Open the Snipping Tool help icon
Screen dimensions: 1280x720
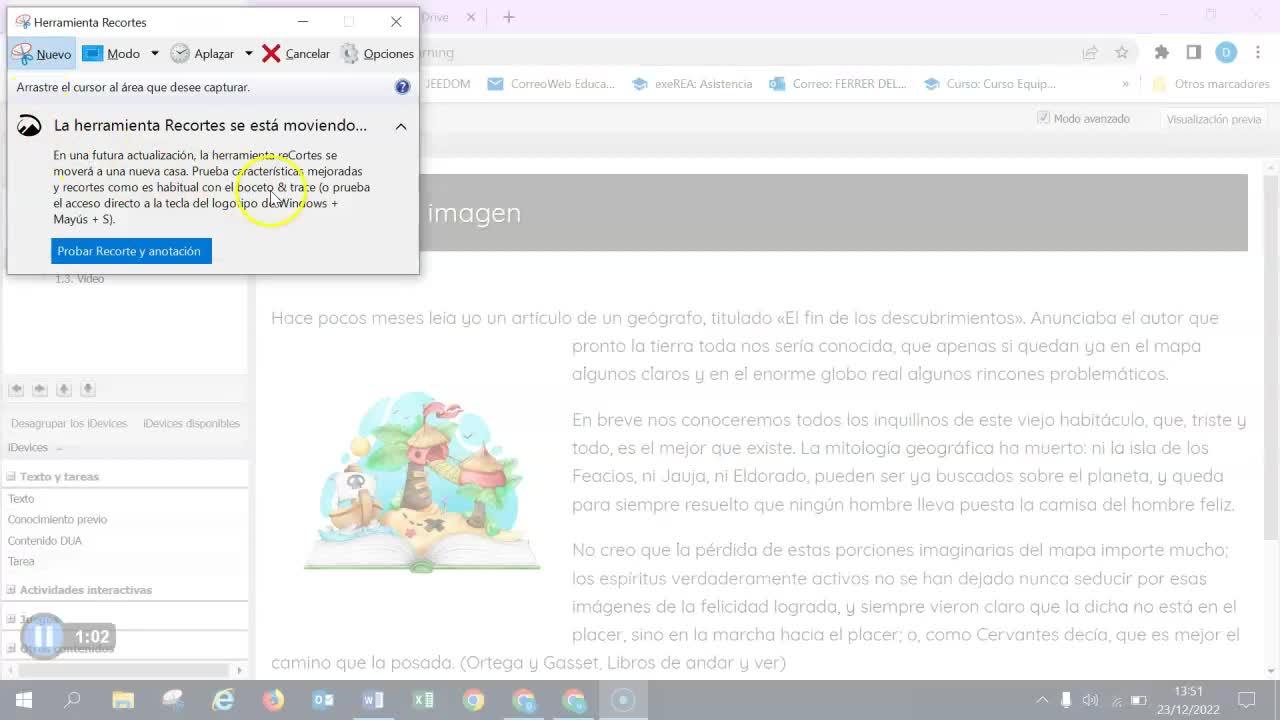403,87
